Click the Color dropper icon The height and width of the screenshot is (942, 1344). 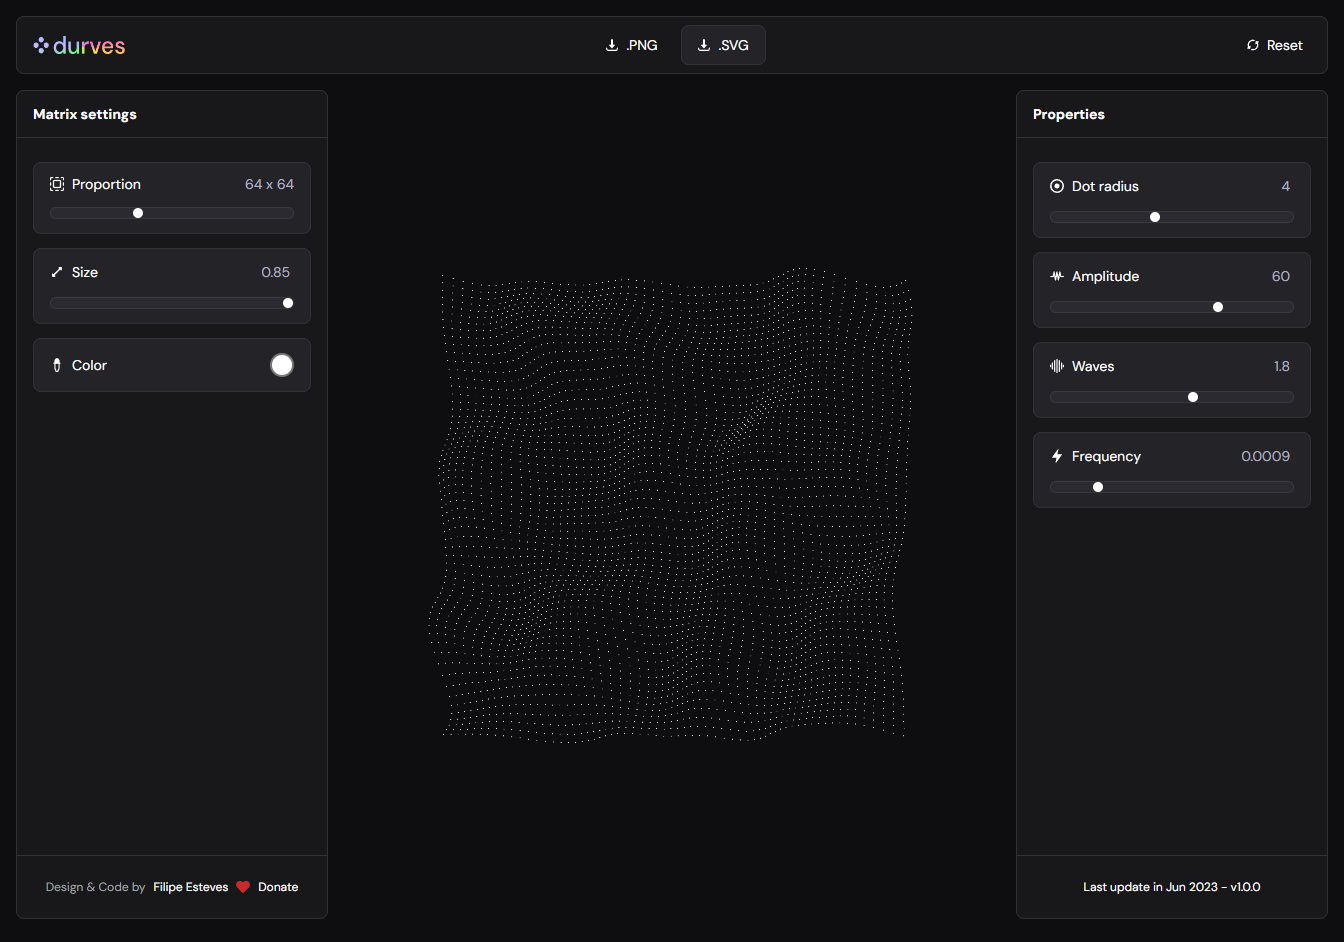57,365
